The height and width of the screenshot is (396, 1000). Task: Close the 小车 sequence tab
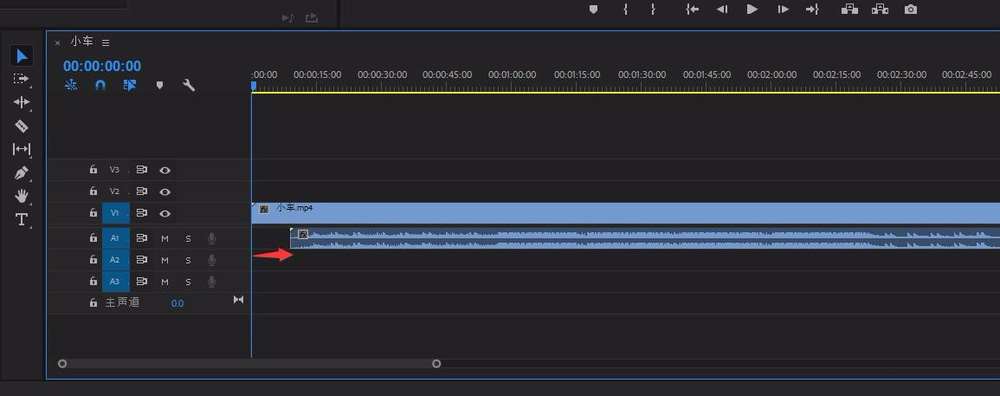click(57, 43)
